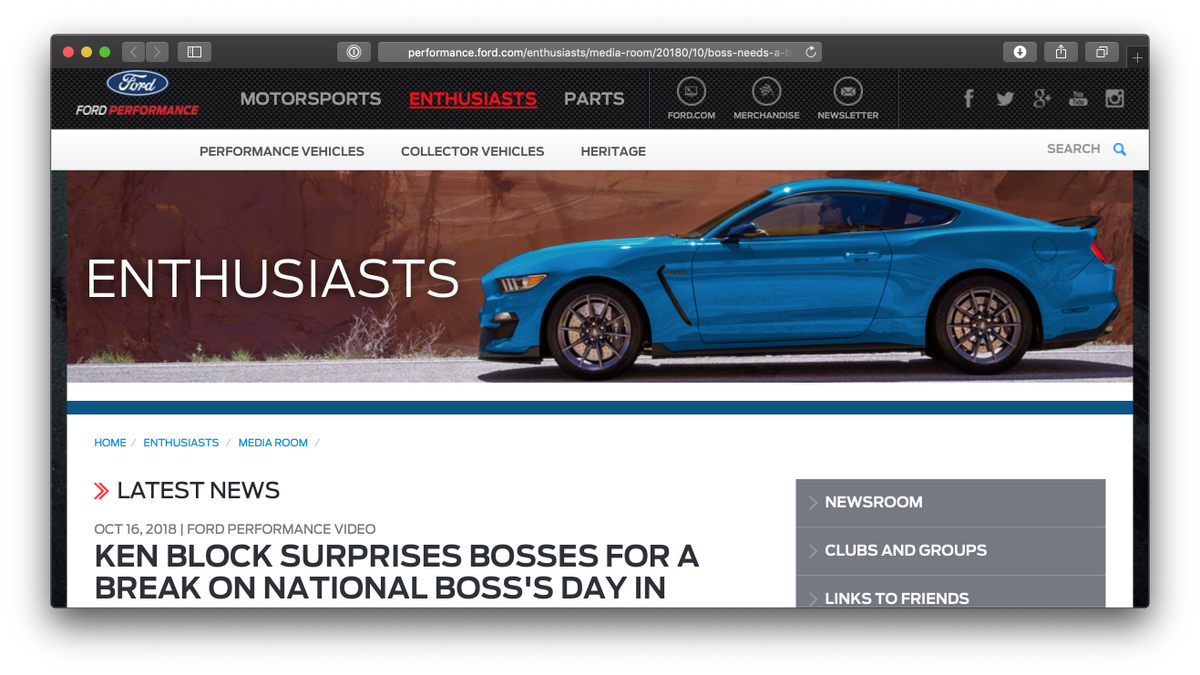1200x675 pixels.
Task: Click the search magnifier icon
Action: (1120, 149)
